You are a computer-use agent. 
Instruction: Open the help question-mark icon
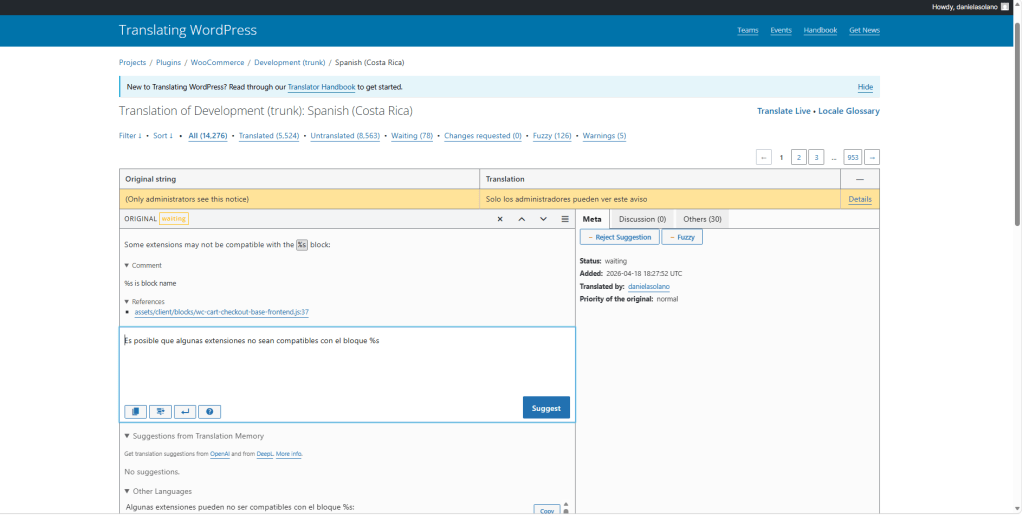coord(209,411)
